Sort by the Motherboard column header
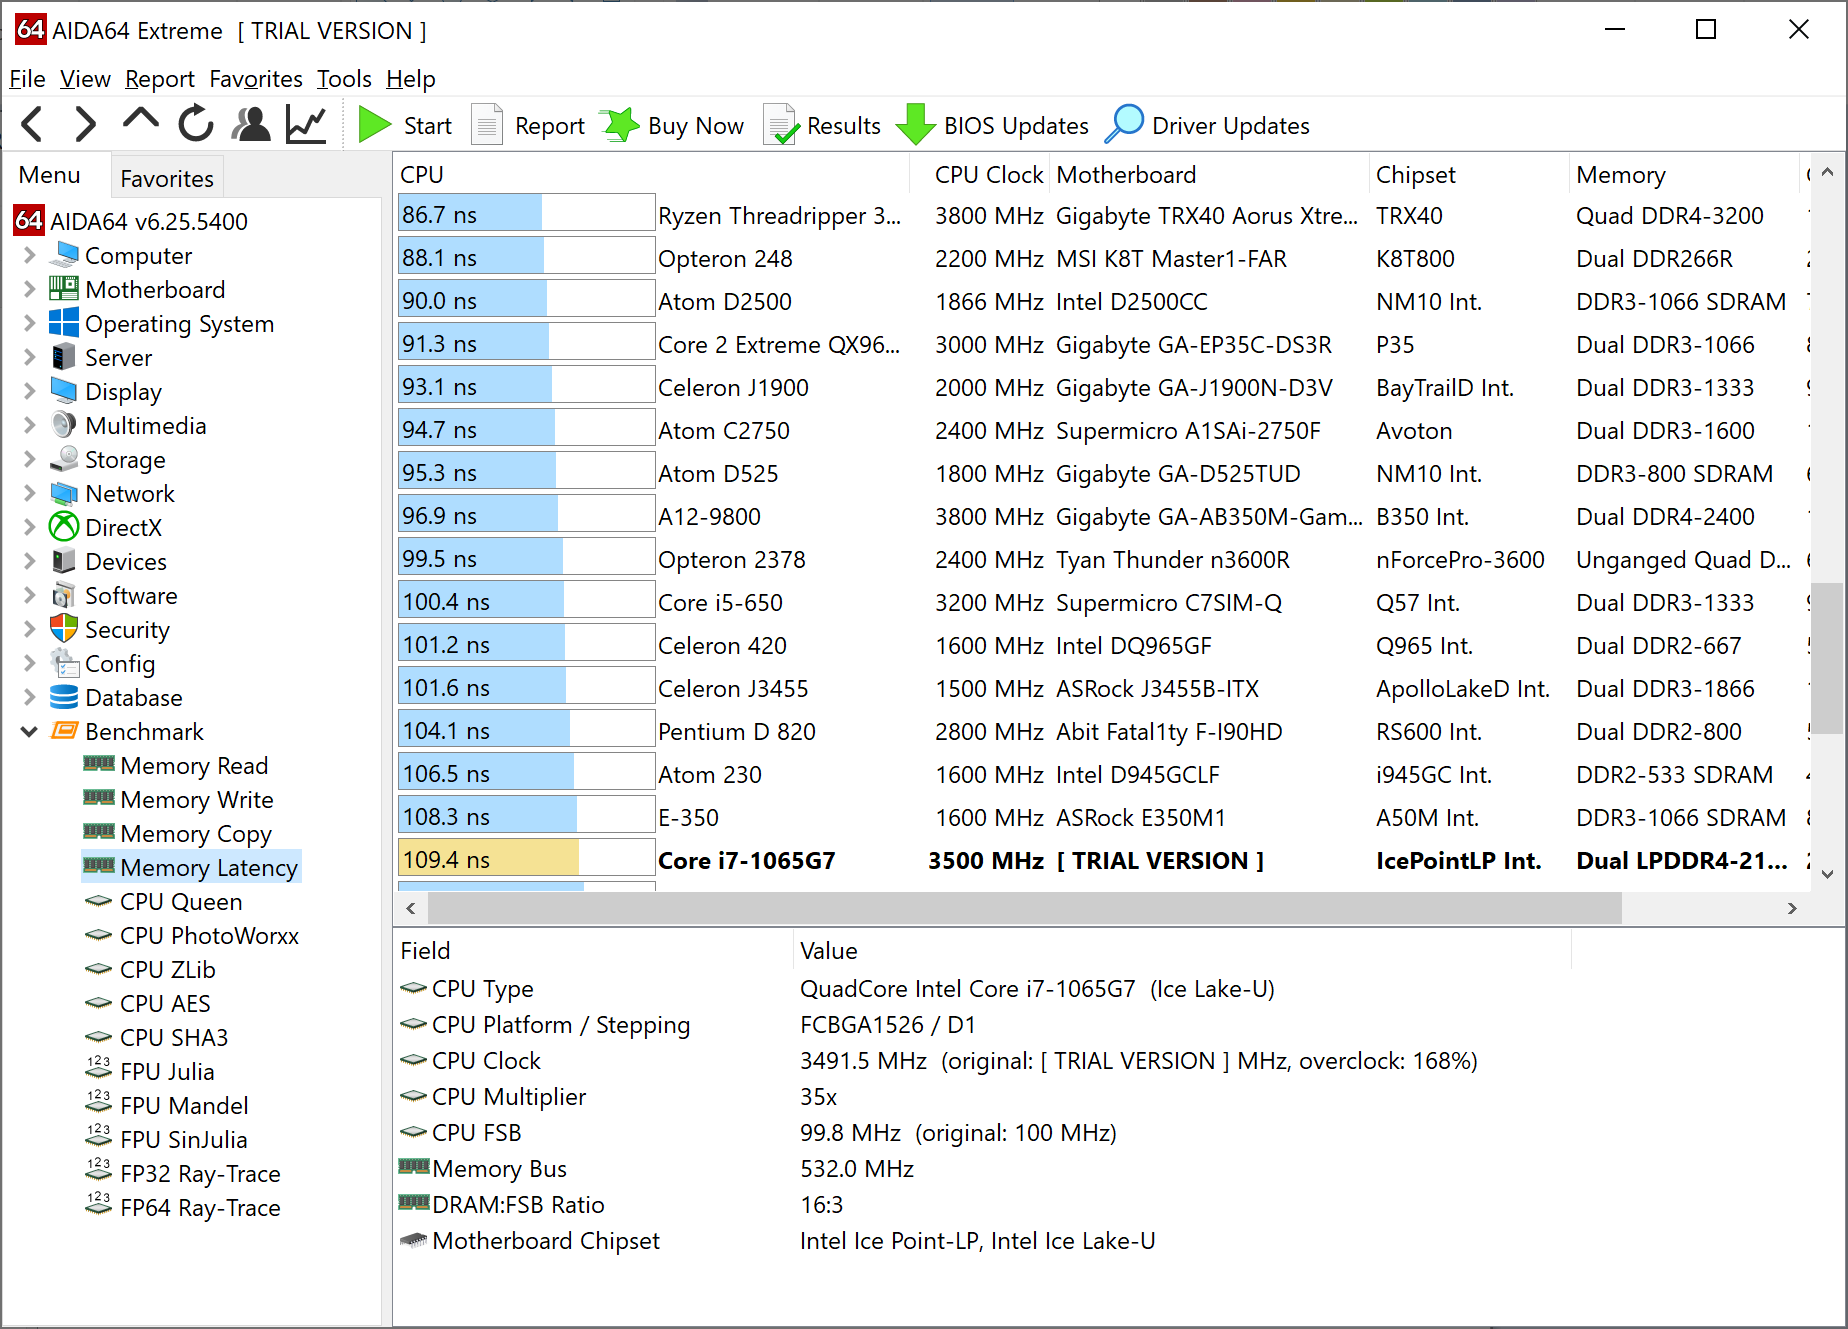The width and height of the screenshot is (1848, 1329). coord(1210,175)
